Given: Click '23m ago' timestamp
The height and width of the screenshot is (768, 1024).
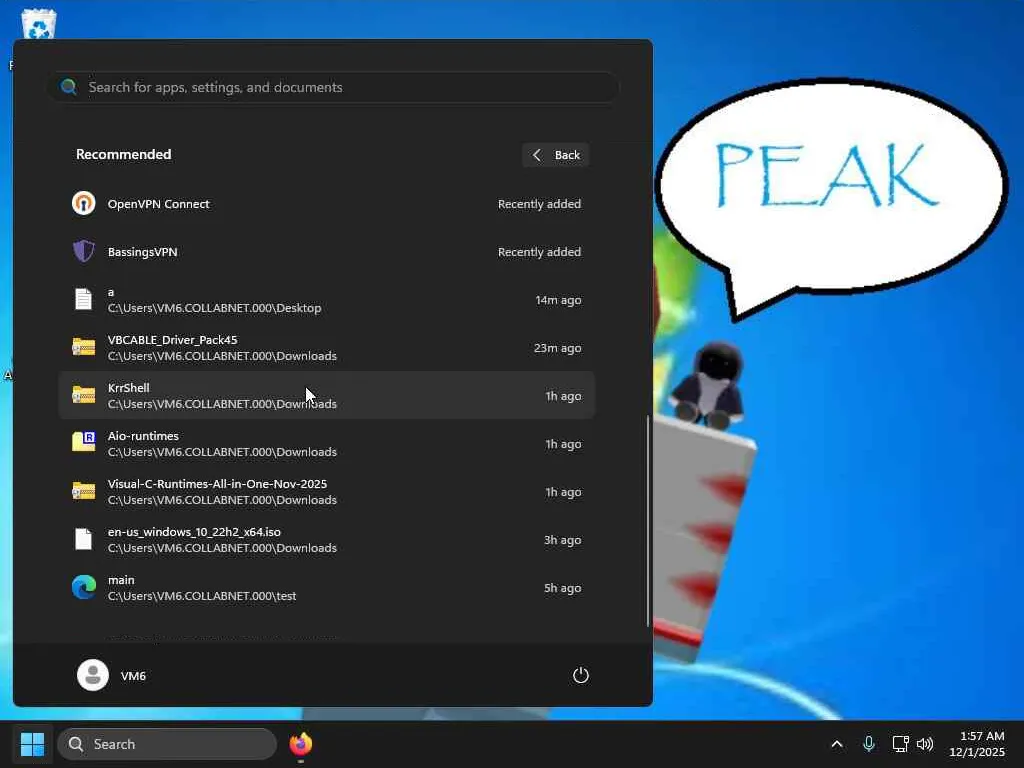Looking at the screenshot, I should click(x=557, y=348).
